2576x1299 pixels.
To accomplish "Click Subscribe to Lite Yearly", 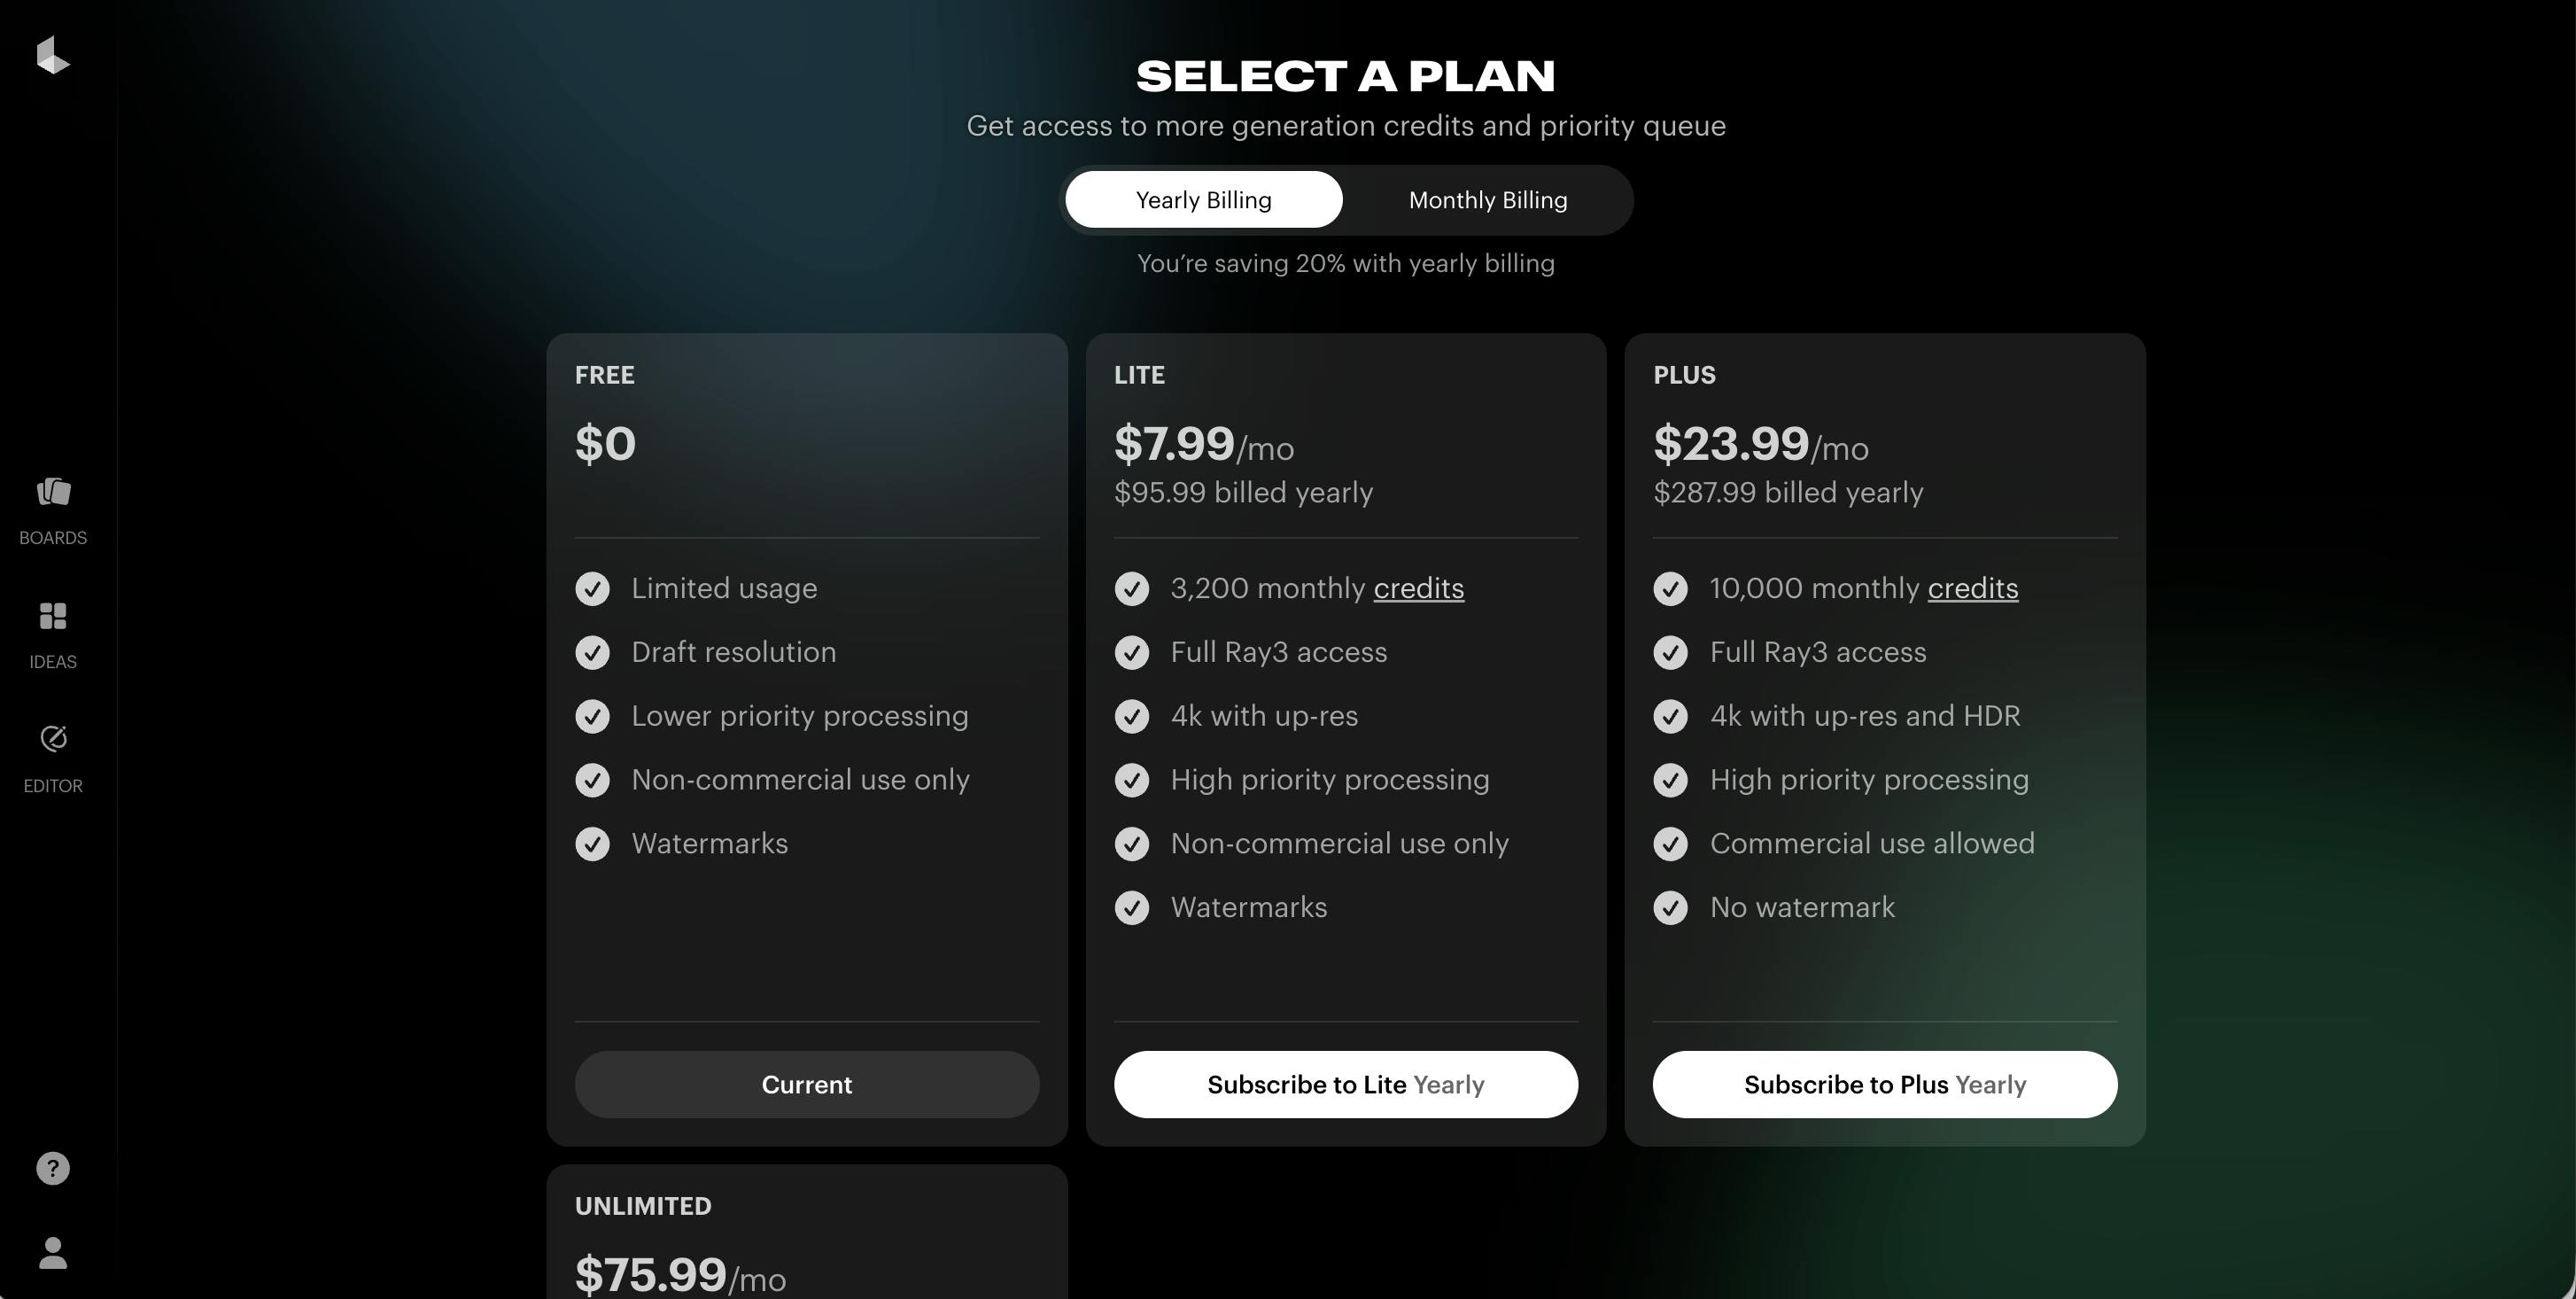I will (x=1345, y=1084).
